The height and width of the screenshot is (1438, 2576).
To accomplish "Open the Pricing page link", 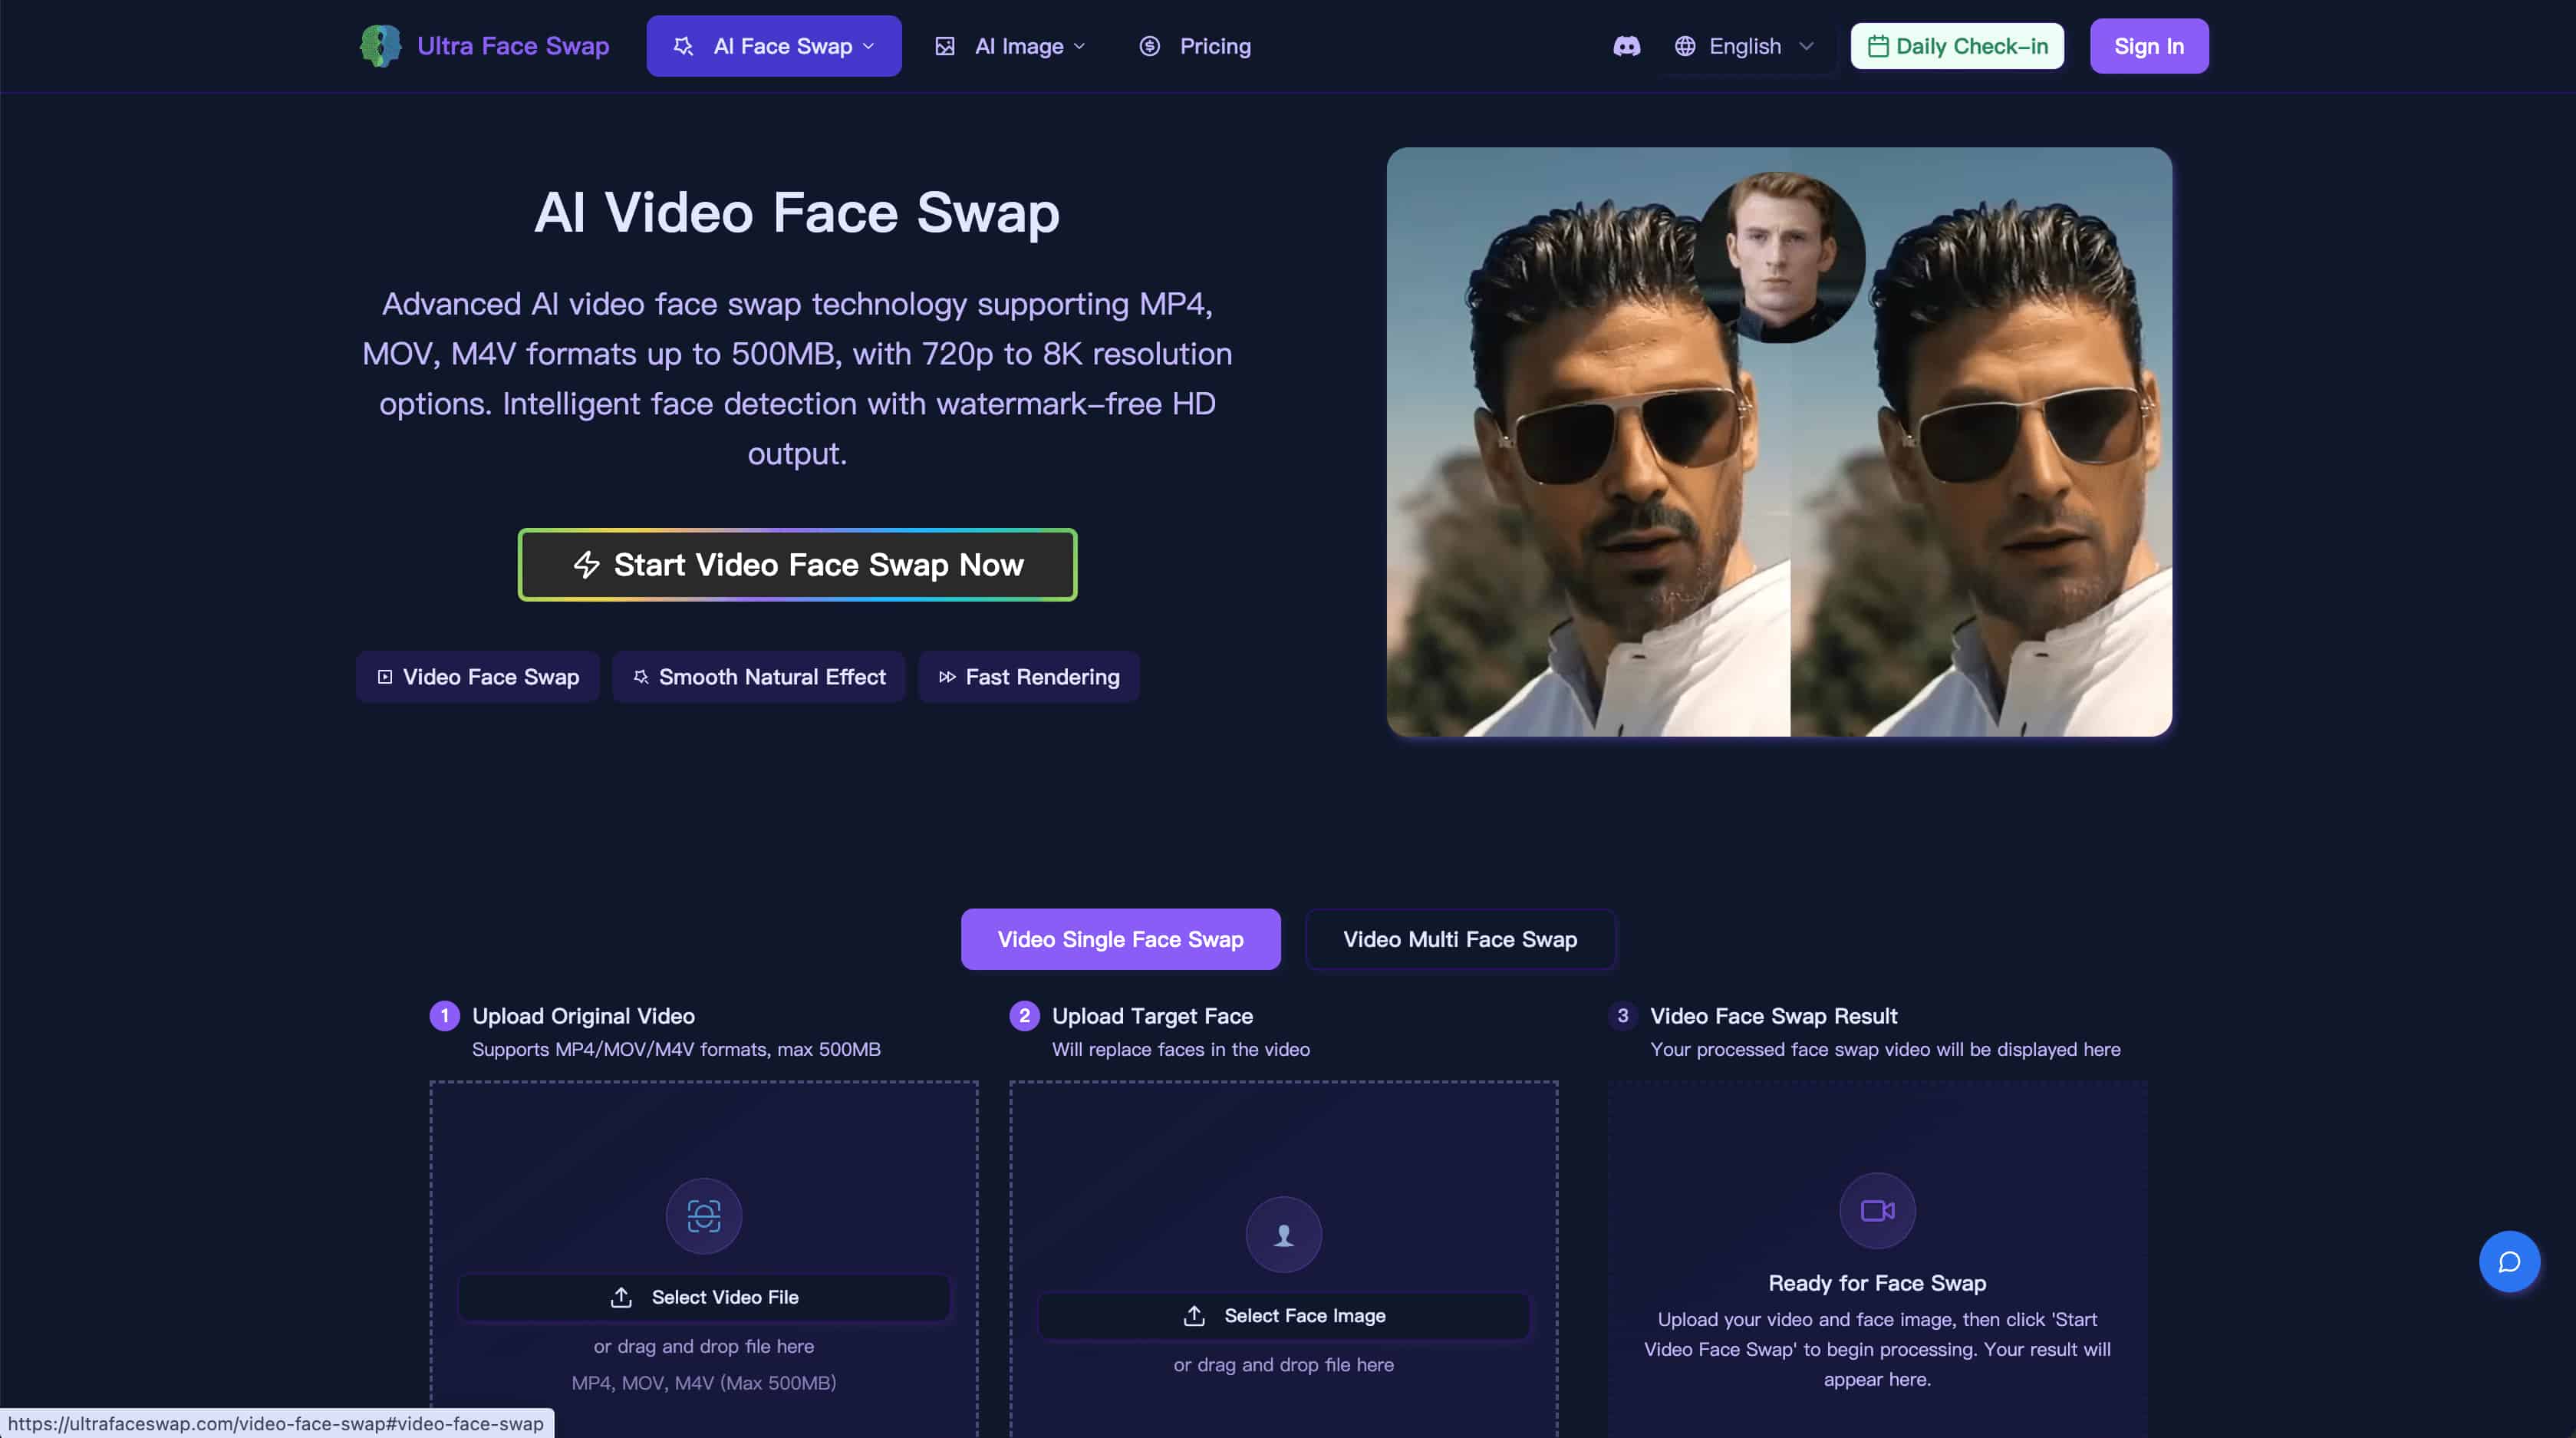I will [x=1214, y=46].
